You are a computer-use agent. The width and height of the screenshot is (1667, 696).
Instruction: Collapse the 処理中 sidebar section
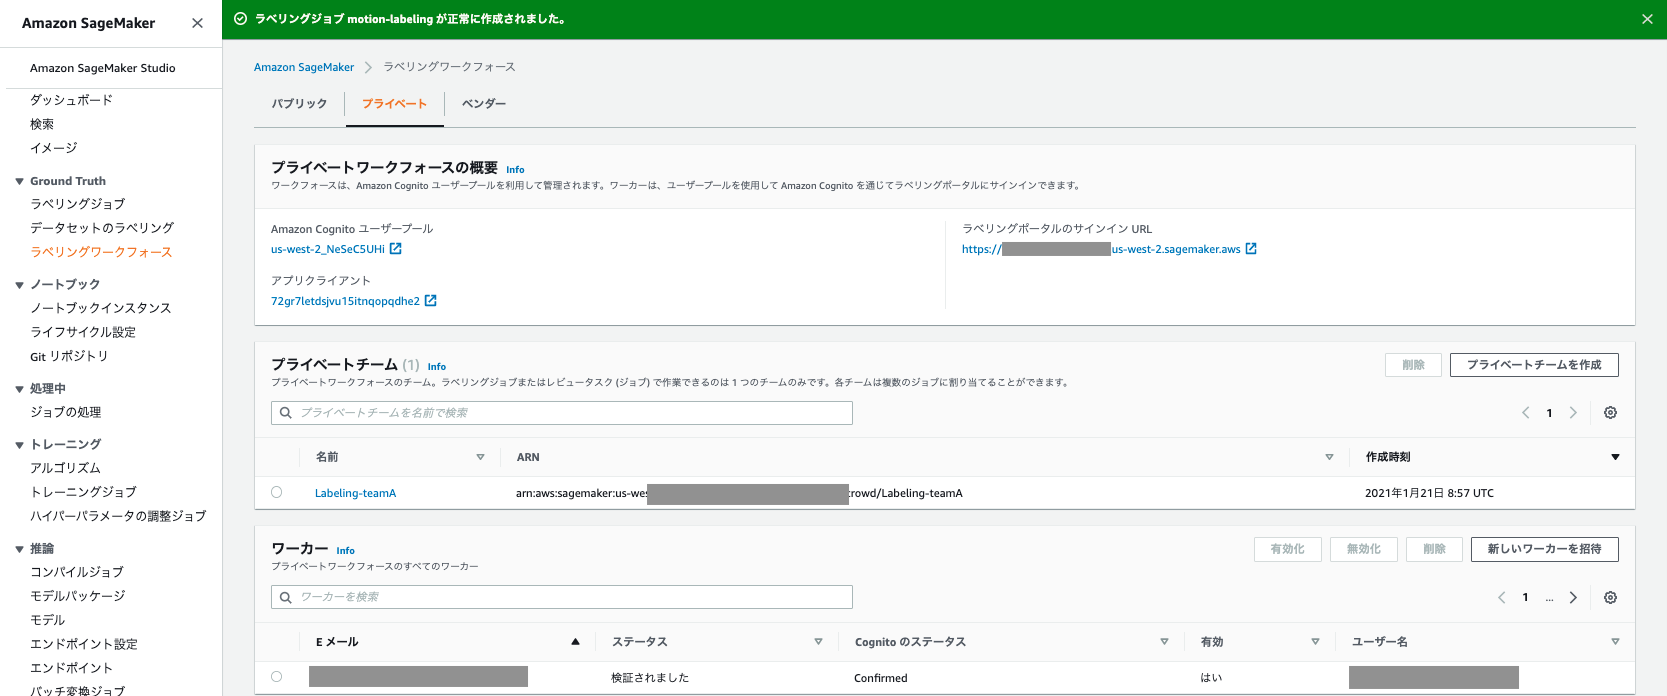point(19,389)
